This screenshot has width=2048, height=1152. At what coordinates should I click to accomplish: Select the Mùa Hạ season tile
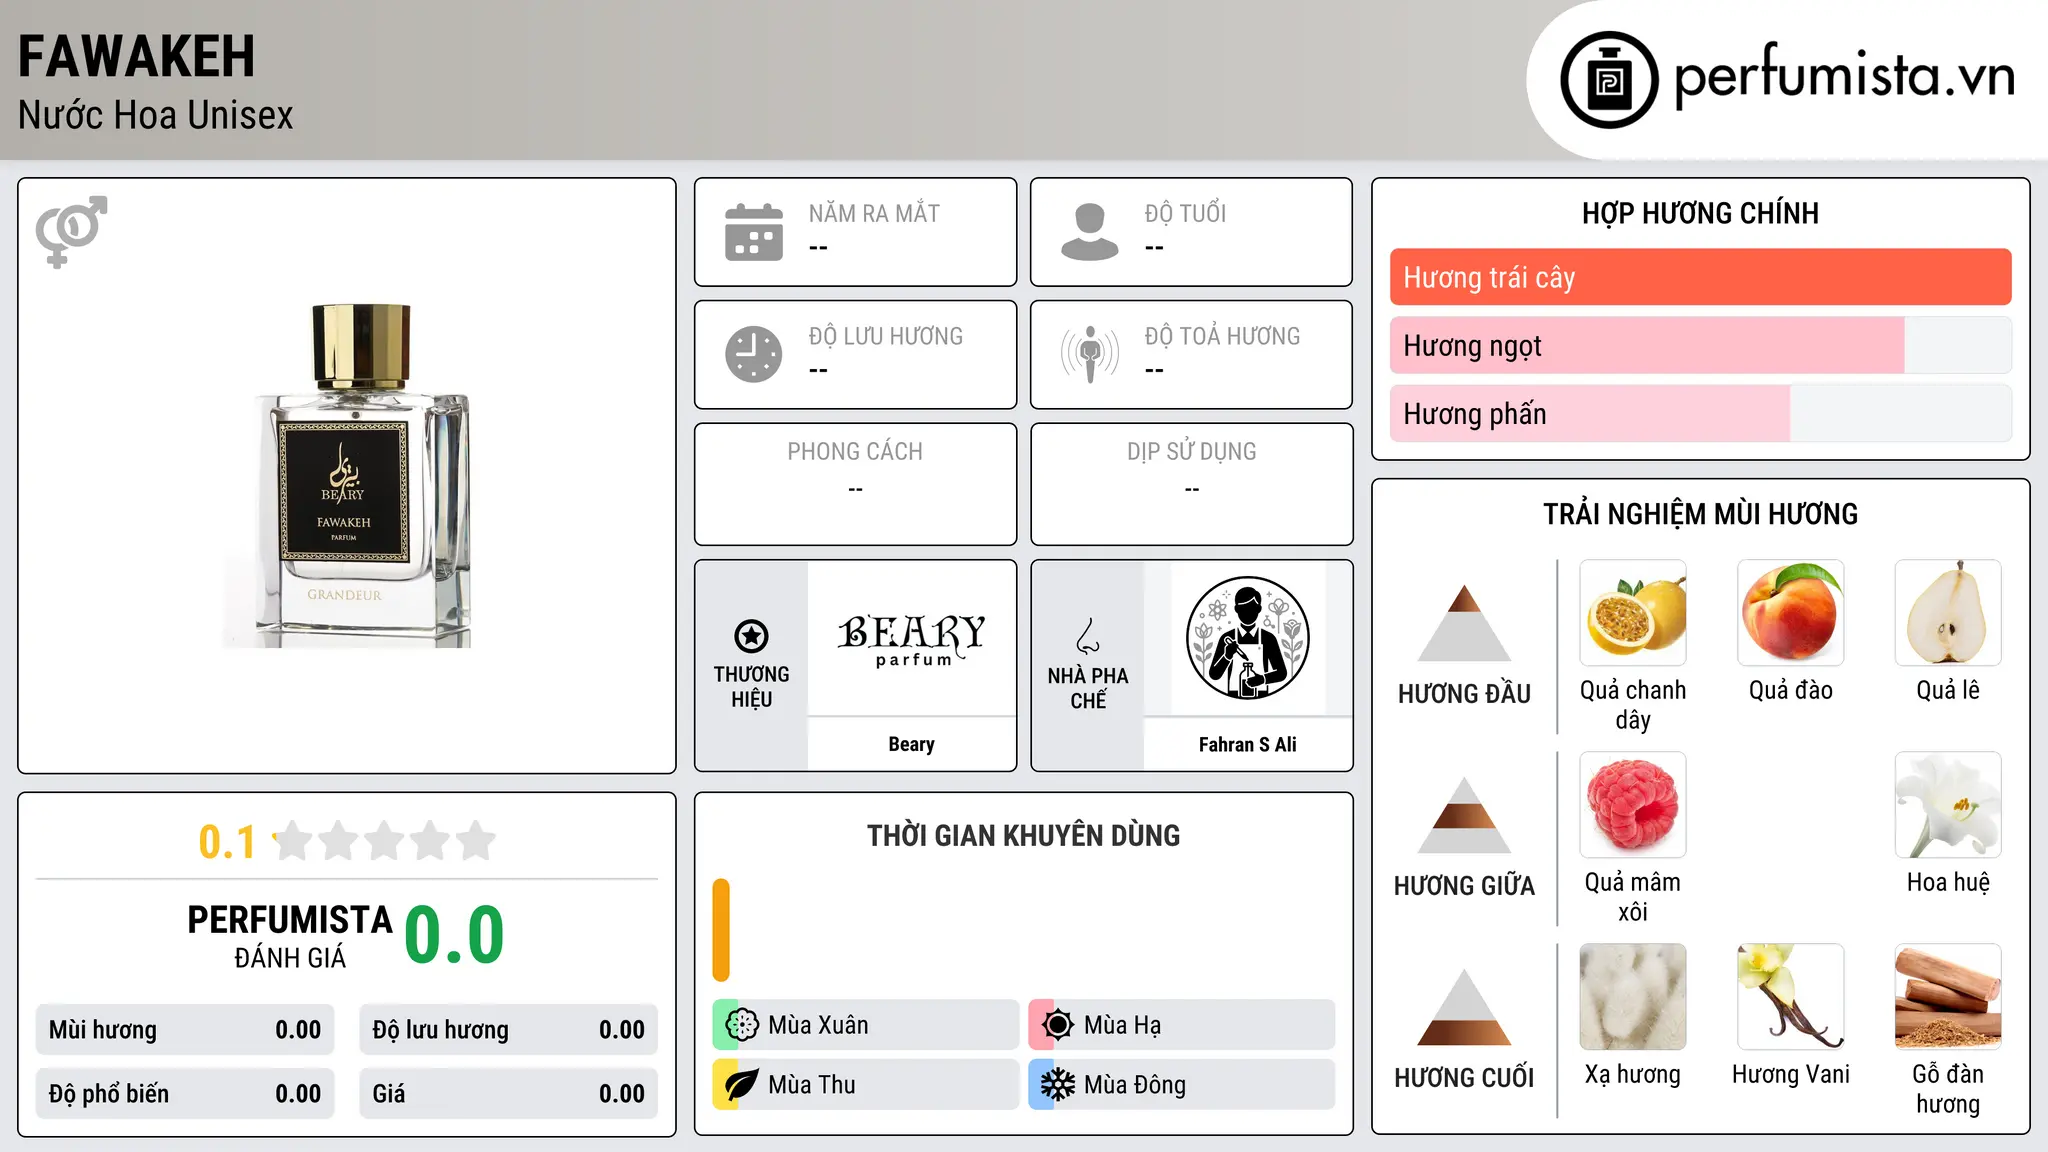(x=1182, y=1025)
